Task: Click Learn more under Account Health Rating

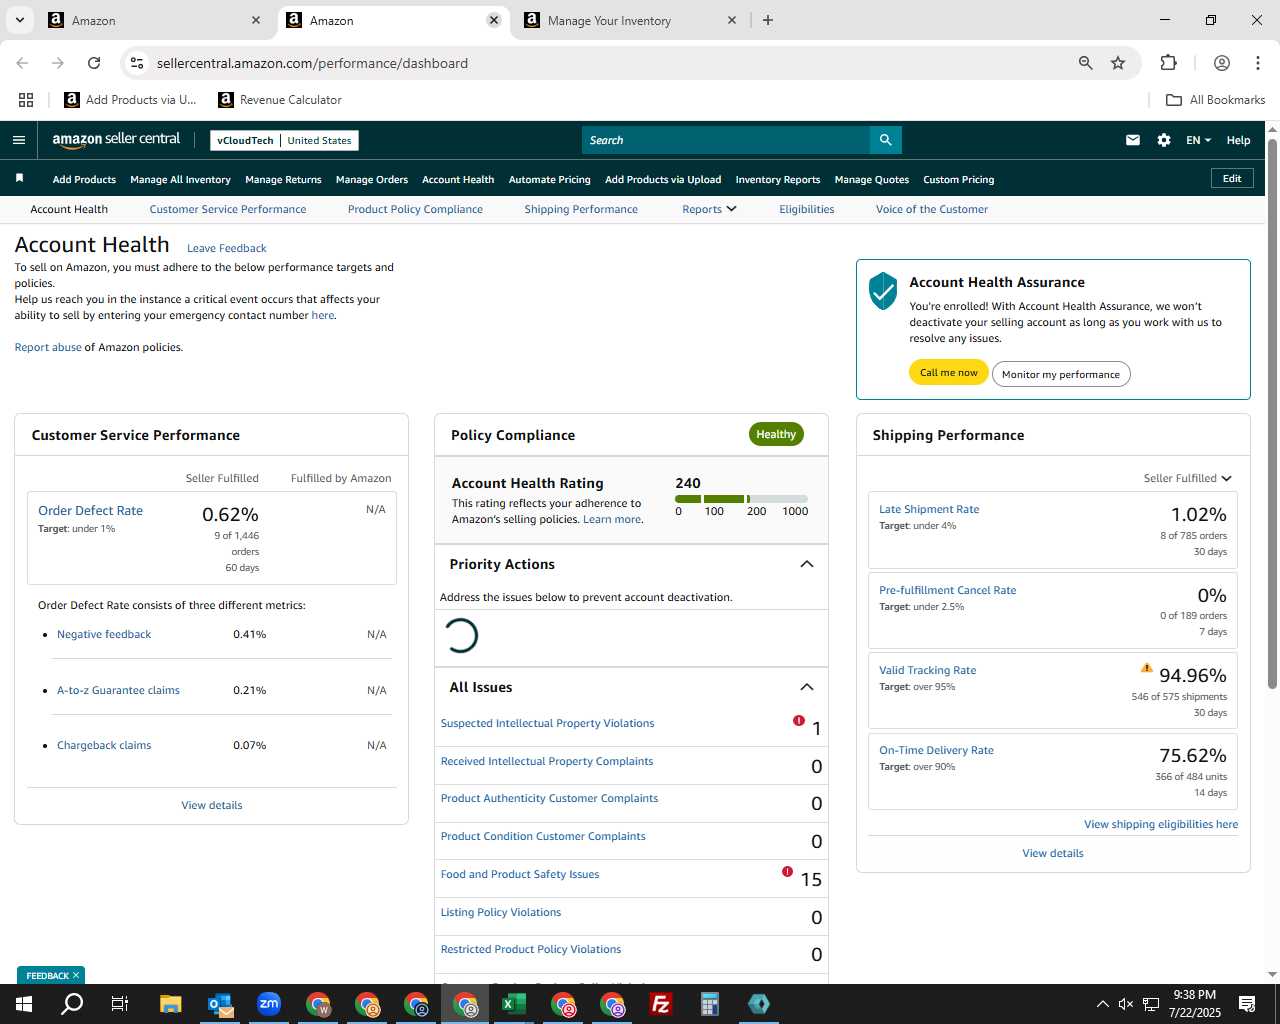Action: coord(612,519)
